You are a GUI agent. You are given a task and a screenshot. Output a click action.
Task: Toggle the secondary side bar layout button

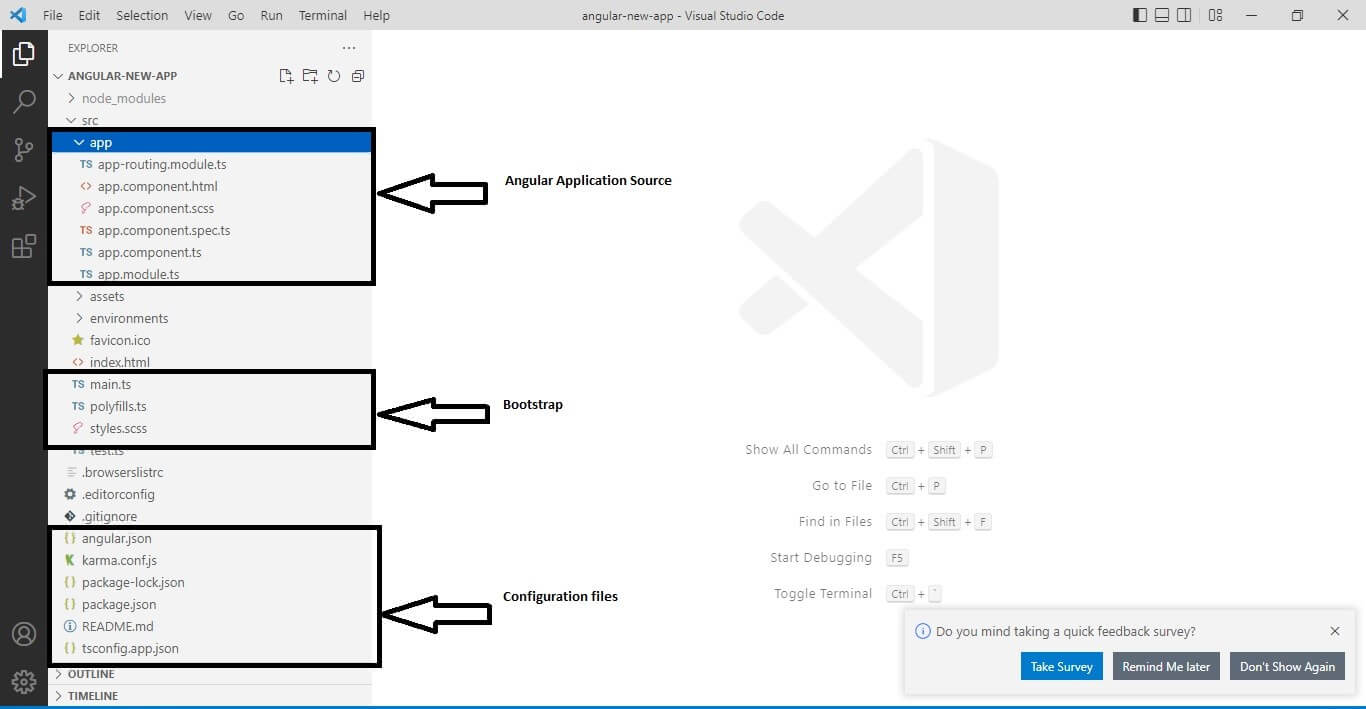1184,15
